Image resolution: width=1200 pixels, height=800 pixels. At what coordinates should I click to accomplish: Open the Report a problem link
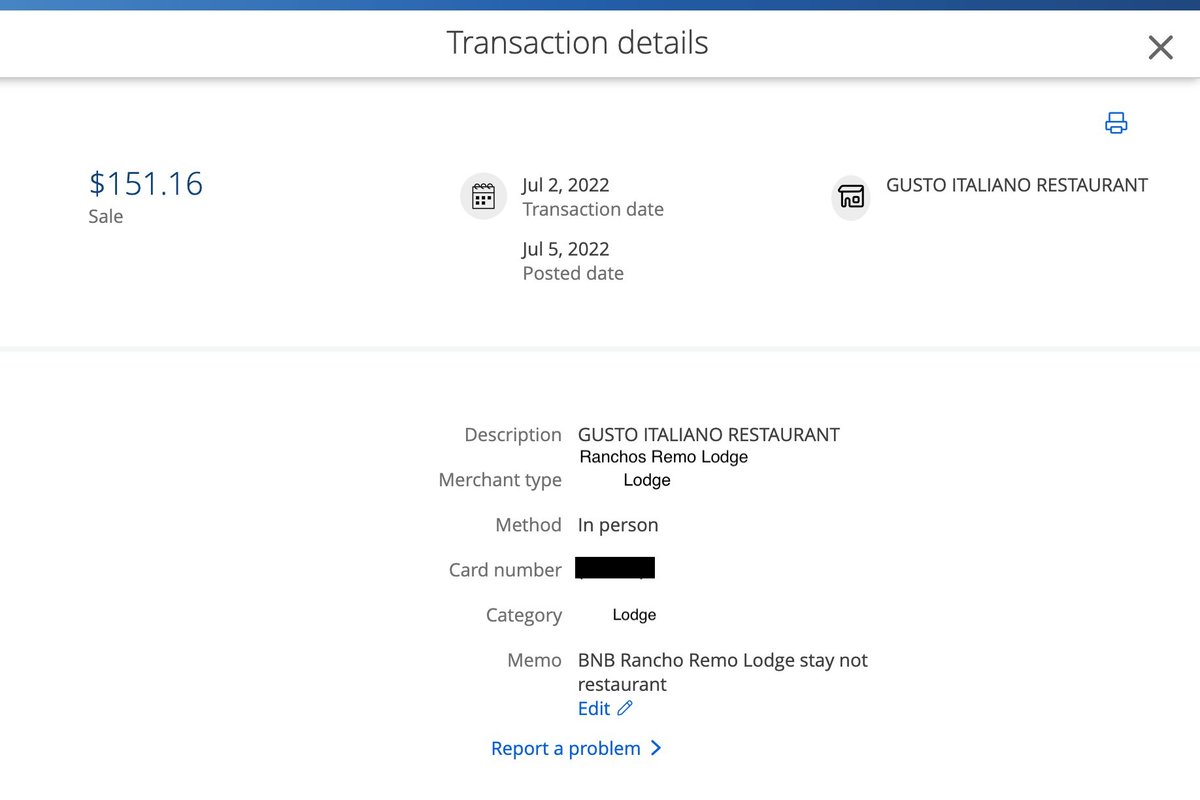tap(566, 748)
